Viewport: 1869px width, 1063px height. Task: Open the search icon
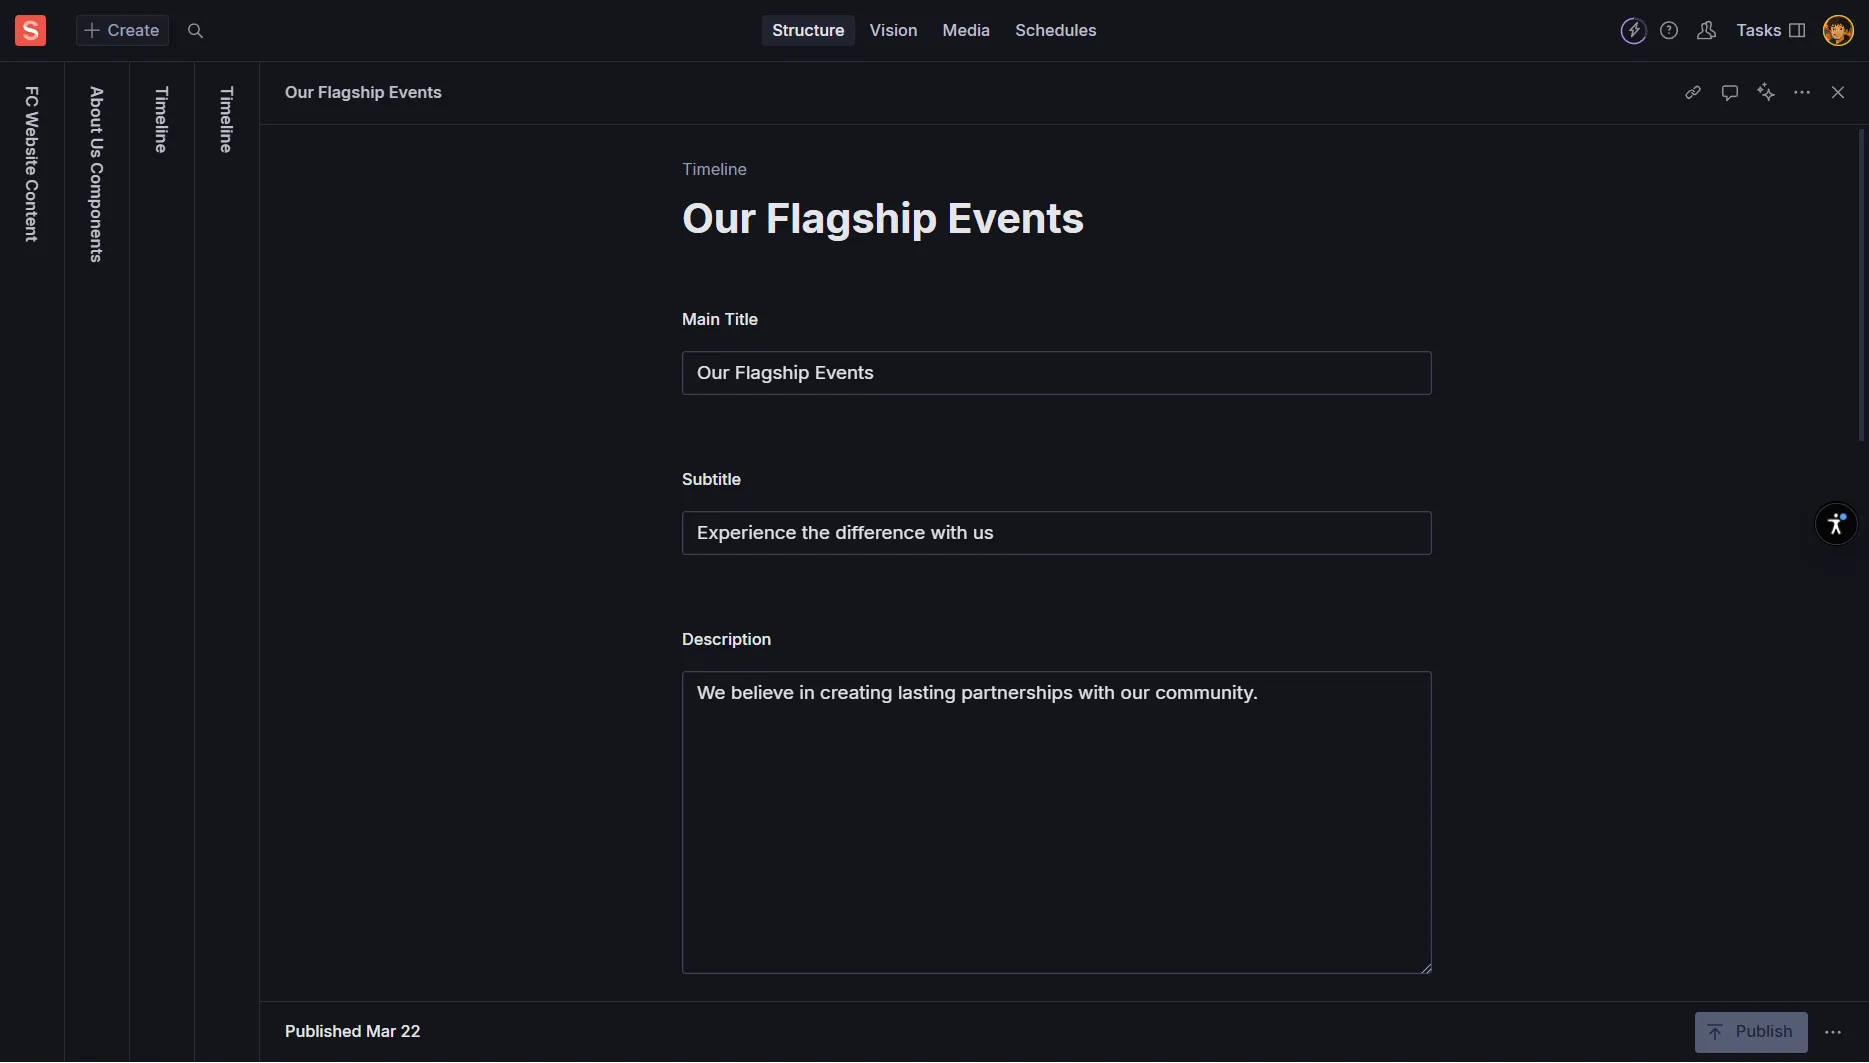click(x=195, y=31)
